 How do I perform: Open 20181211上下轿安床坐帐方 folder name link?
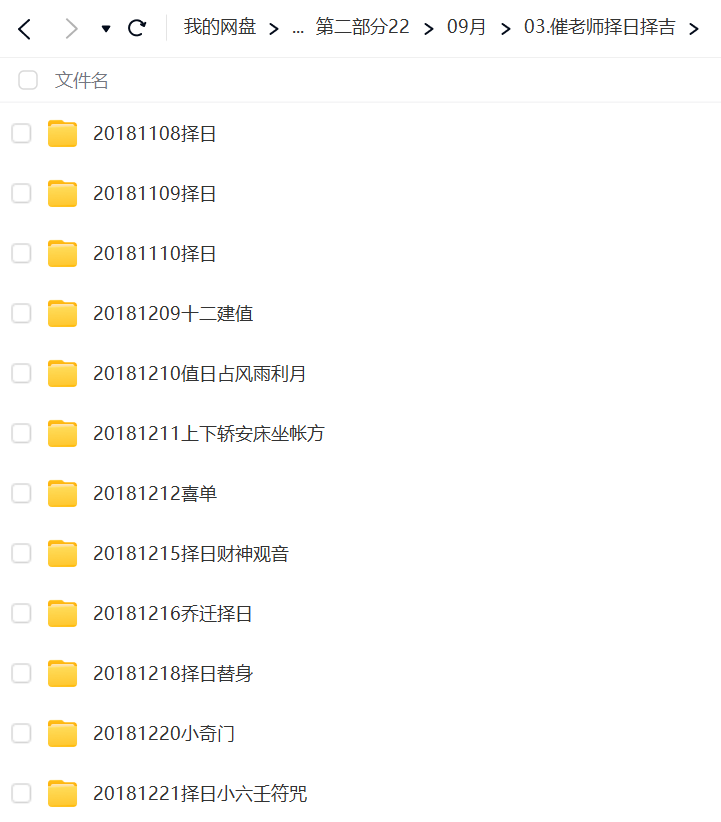[x=209, y=434]
